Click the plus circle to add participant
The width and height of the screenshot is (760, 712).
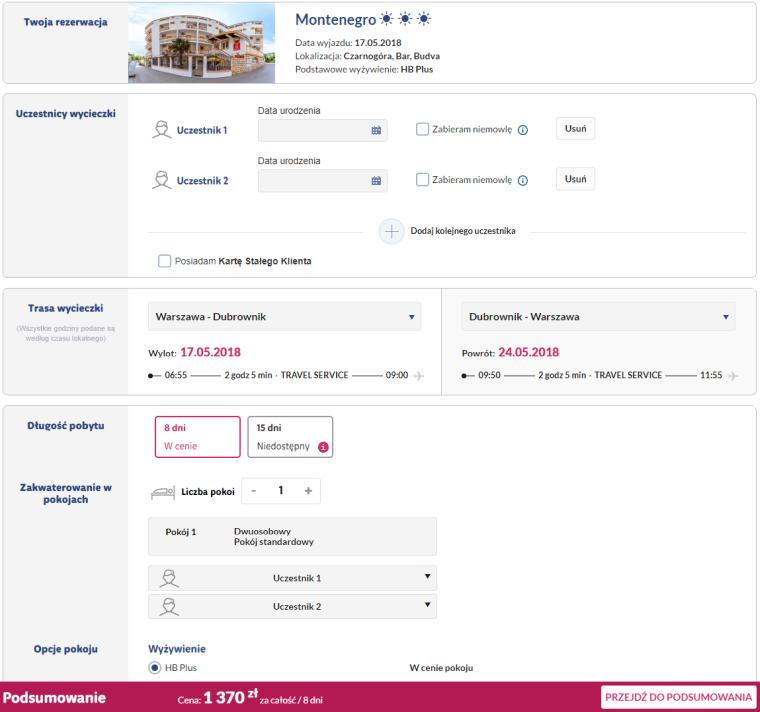coord(391,232)
